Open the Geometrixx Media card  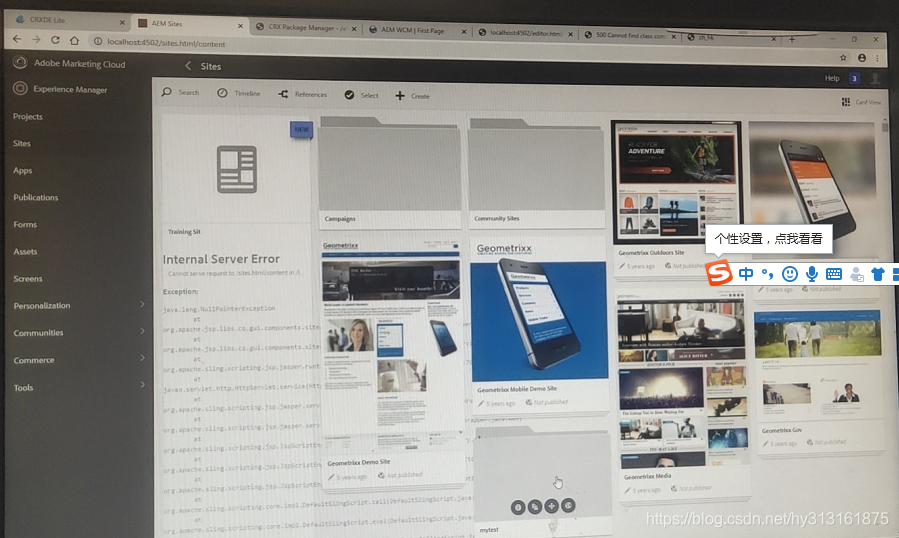(682, 395)
